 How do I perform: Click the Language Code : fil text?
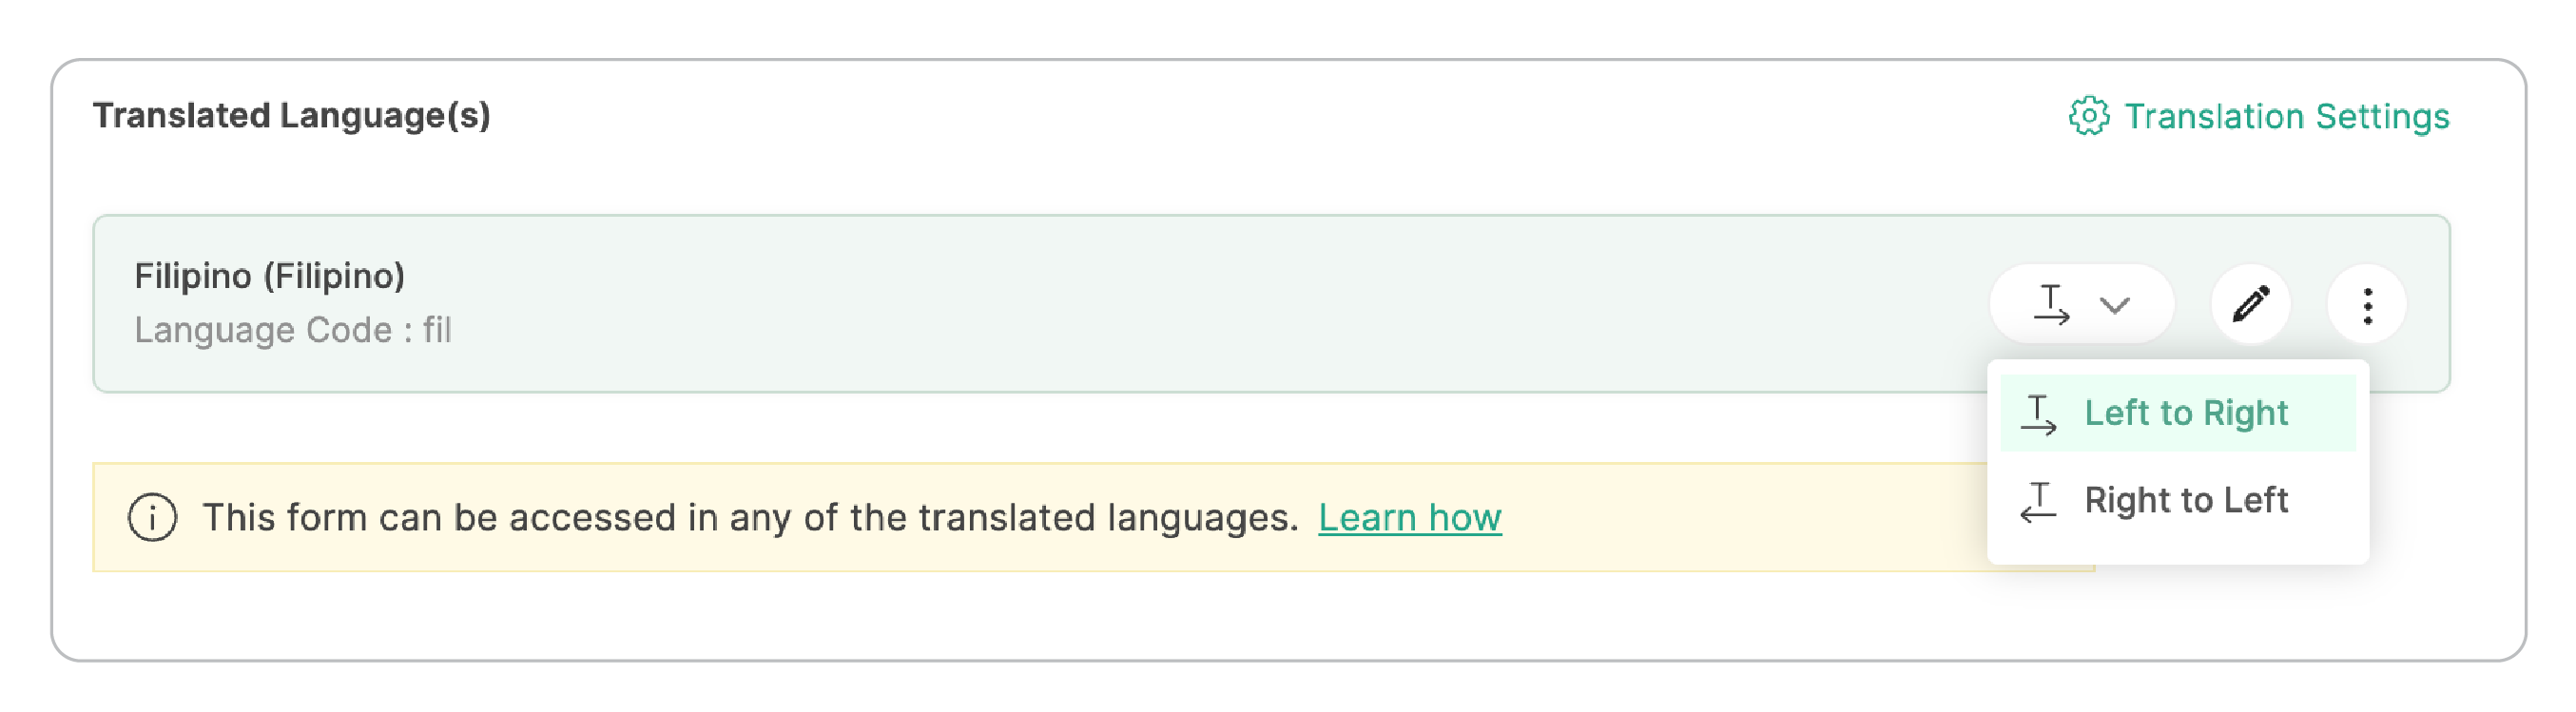(x=293, y=330)
